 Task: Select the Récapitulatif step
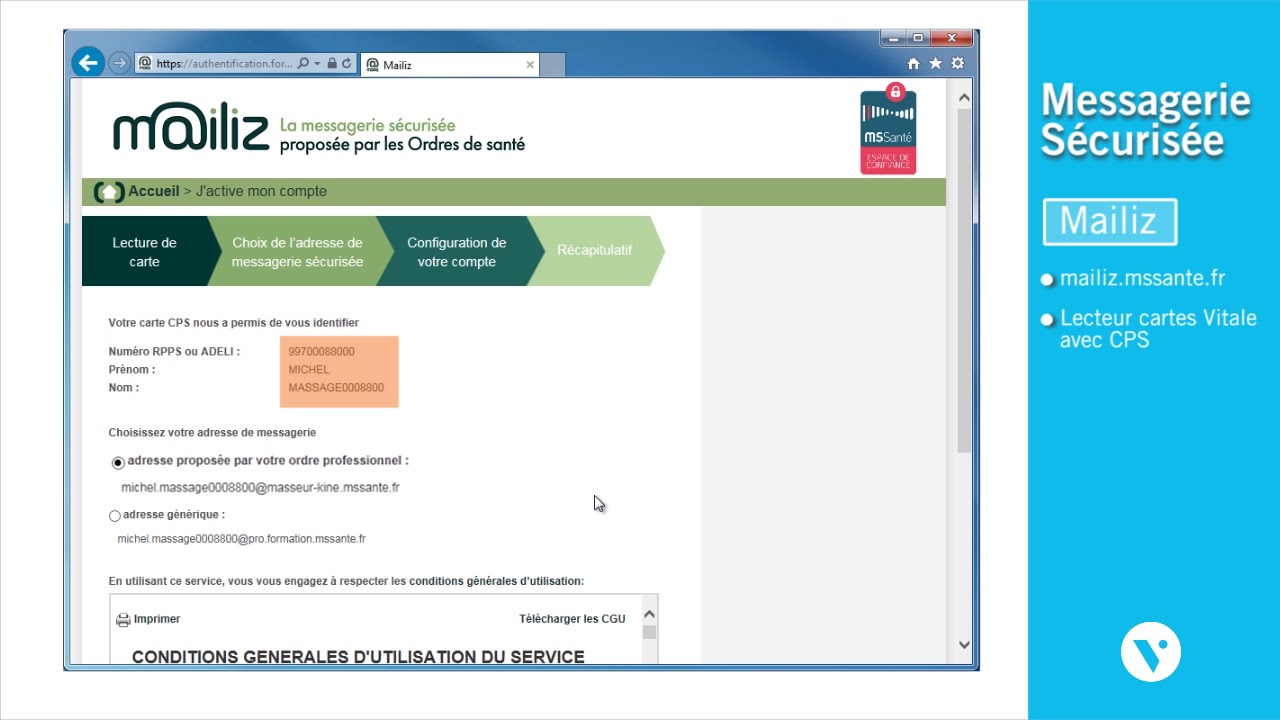coord(595,251)
